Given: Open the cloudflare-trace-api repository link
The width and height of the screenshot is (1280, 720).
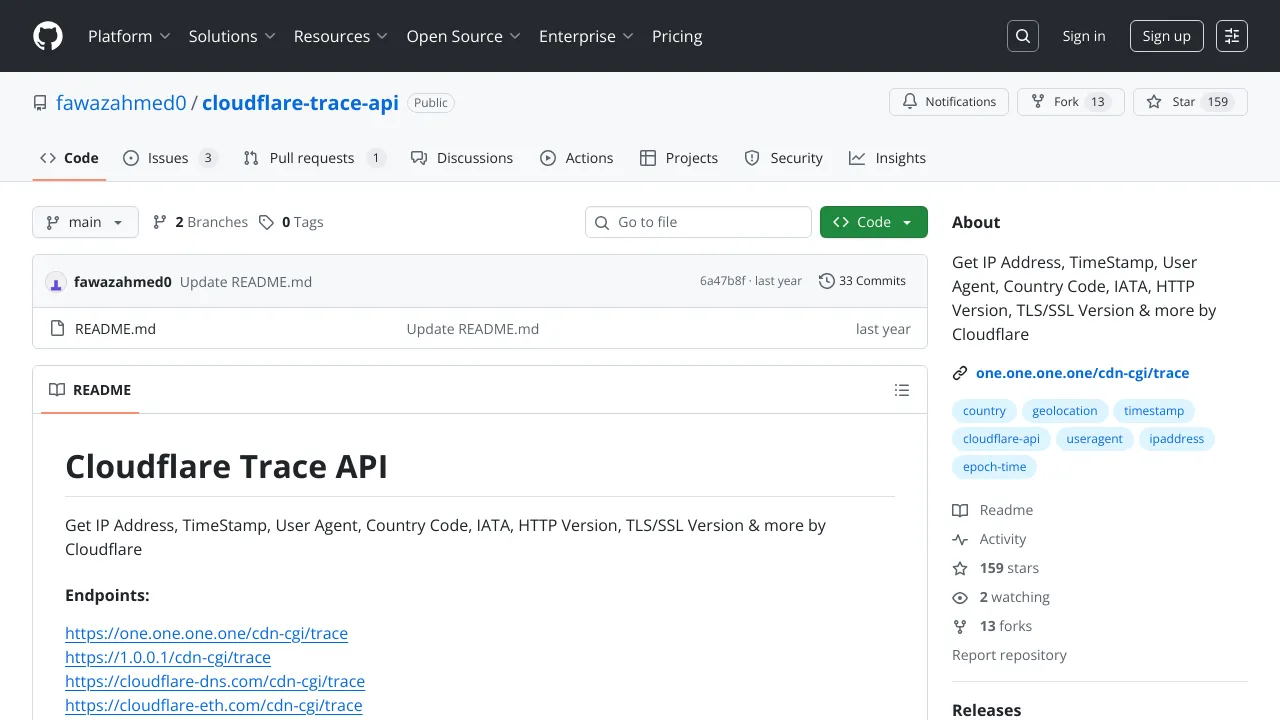Looking at the screenshot, I should pos(300,103).
